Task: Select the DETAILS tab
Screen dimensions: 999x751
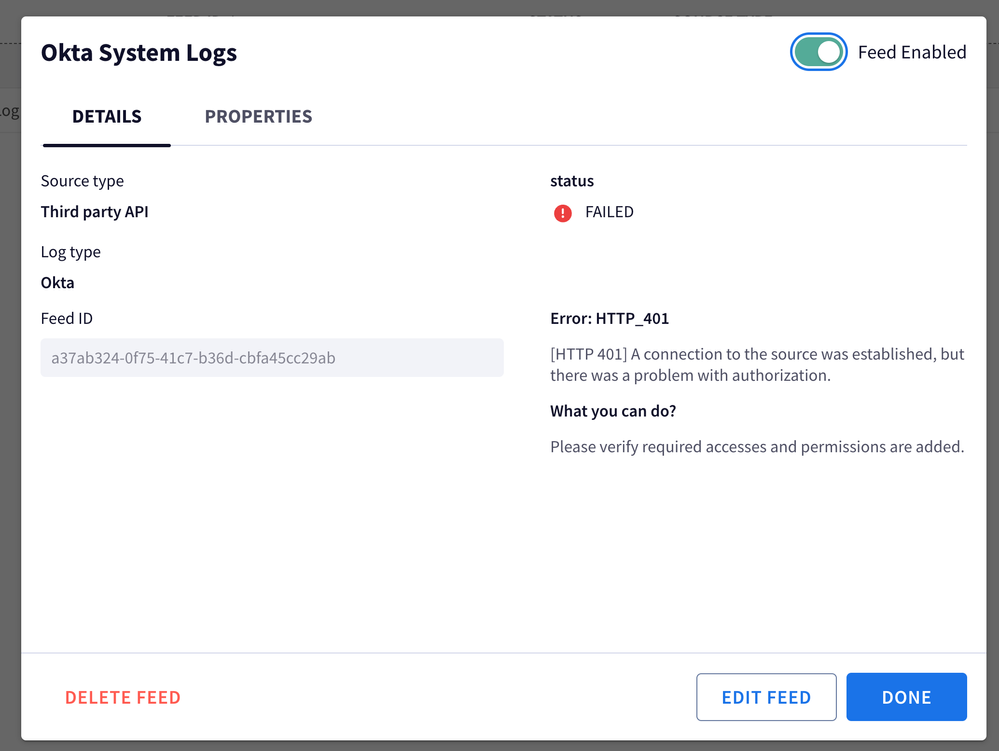Action: point(106,117)
